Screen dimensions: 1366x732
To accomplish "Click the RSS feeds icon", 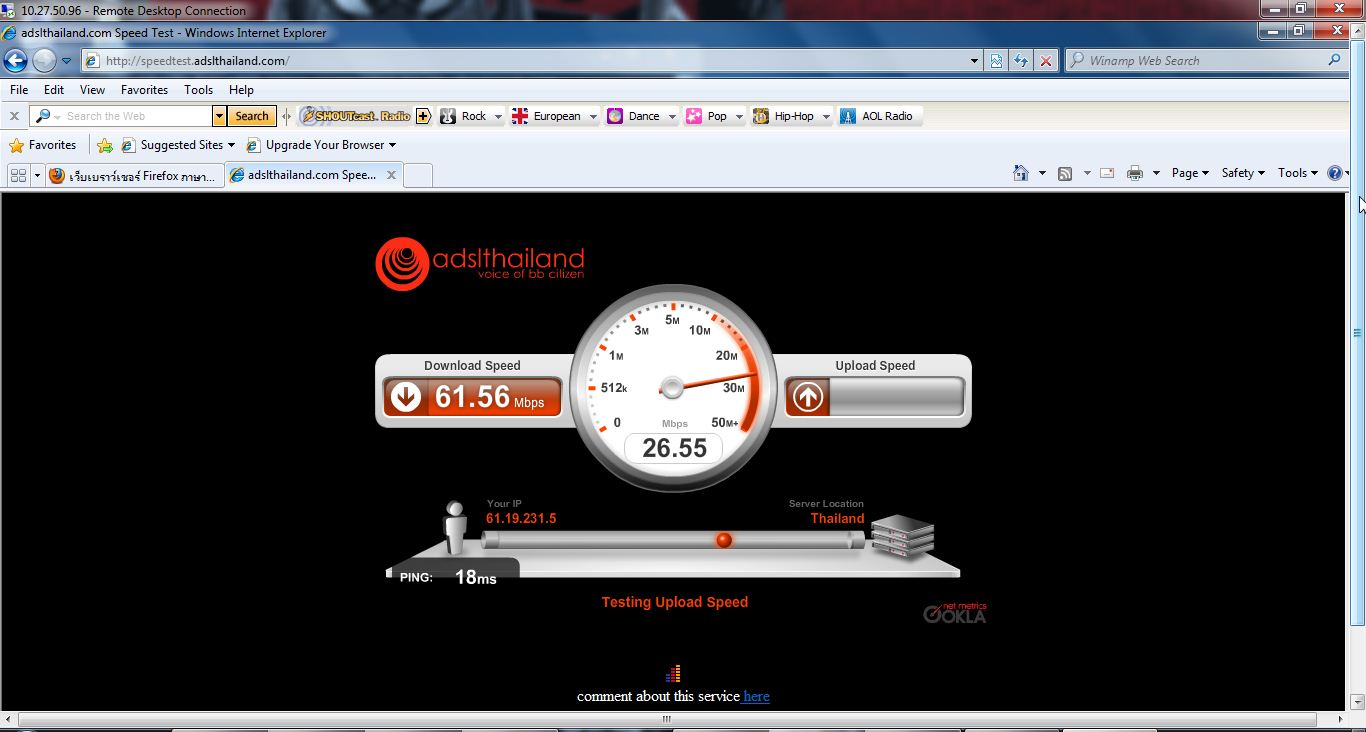I will tap(1065, 173).
